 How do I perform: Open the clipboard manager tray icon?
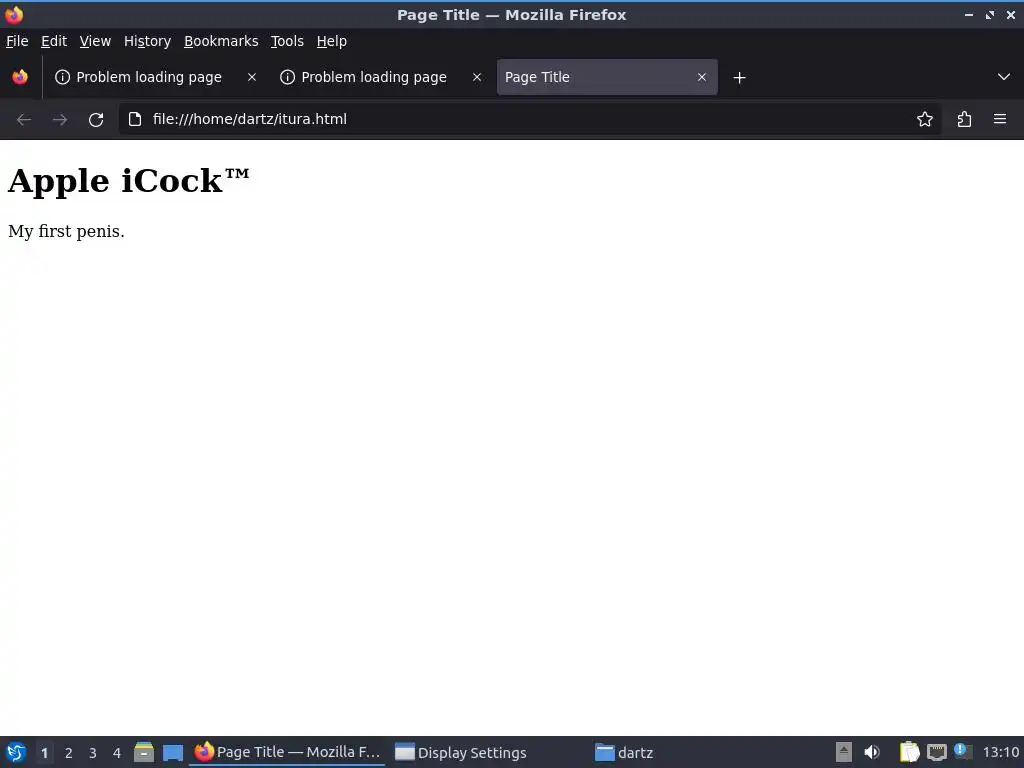pyautogui.click(x=909, y=752)
